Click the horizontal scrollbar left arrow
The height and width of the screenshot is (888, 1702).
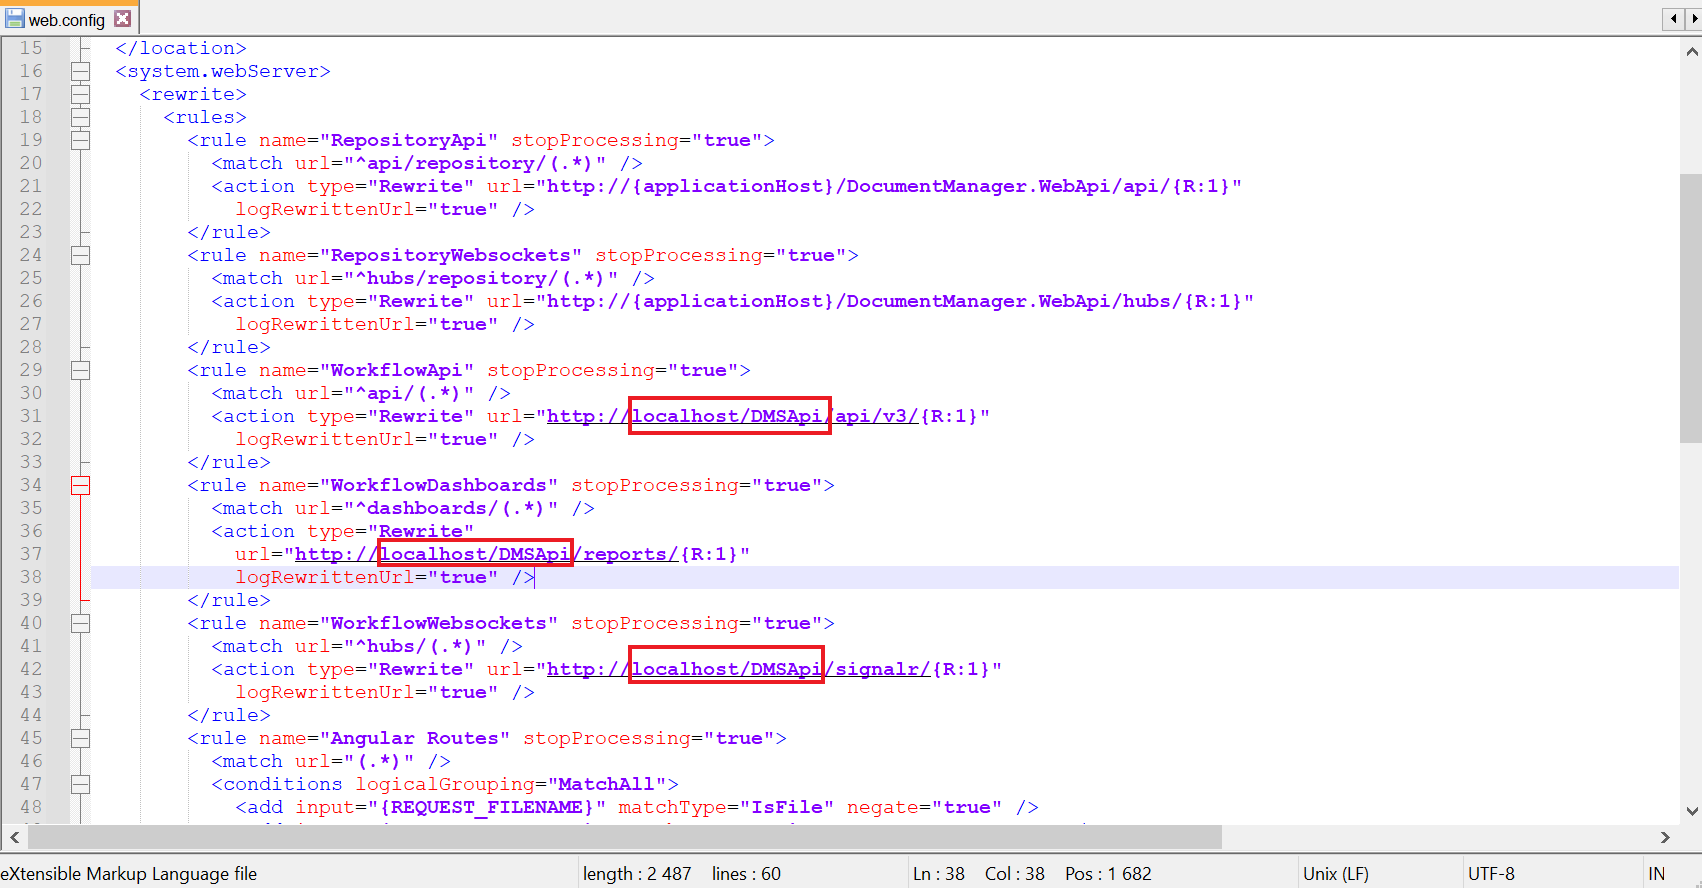[x=14, y=837]
